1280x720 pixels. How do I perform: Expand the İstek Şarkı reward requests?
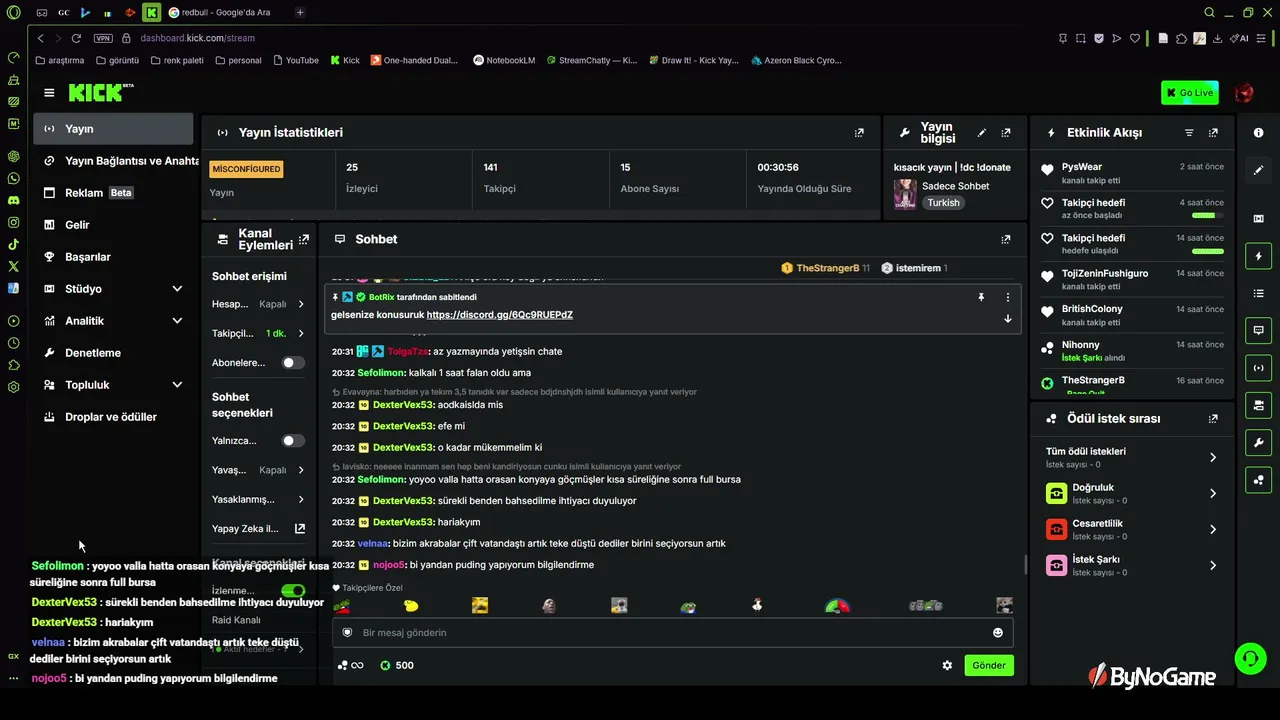click(x=1213, y=565)
